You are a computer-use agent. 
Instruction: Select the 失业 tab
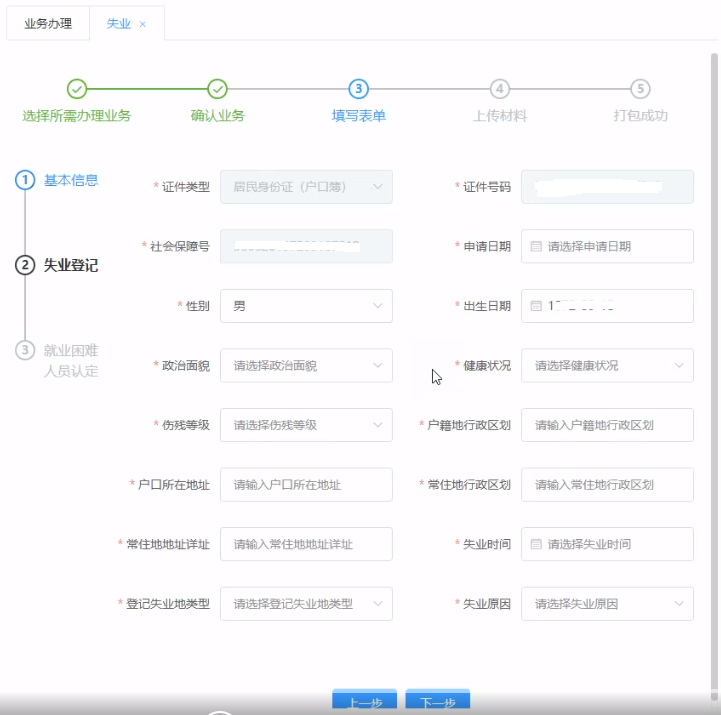[x=119, y=23]
